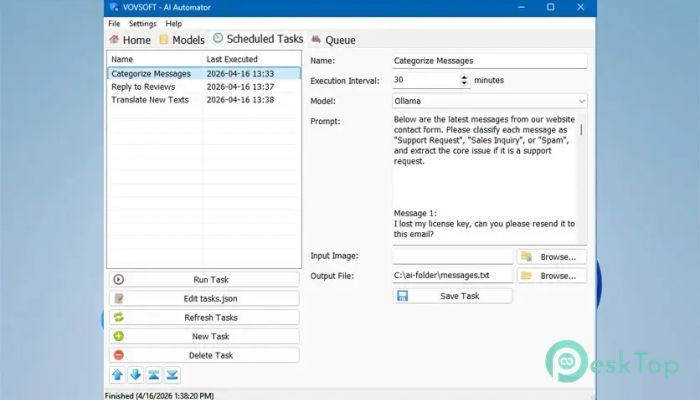The image size is (700, 400).
Task: Open Edit tasks.json button
Action: pos(204,298)
